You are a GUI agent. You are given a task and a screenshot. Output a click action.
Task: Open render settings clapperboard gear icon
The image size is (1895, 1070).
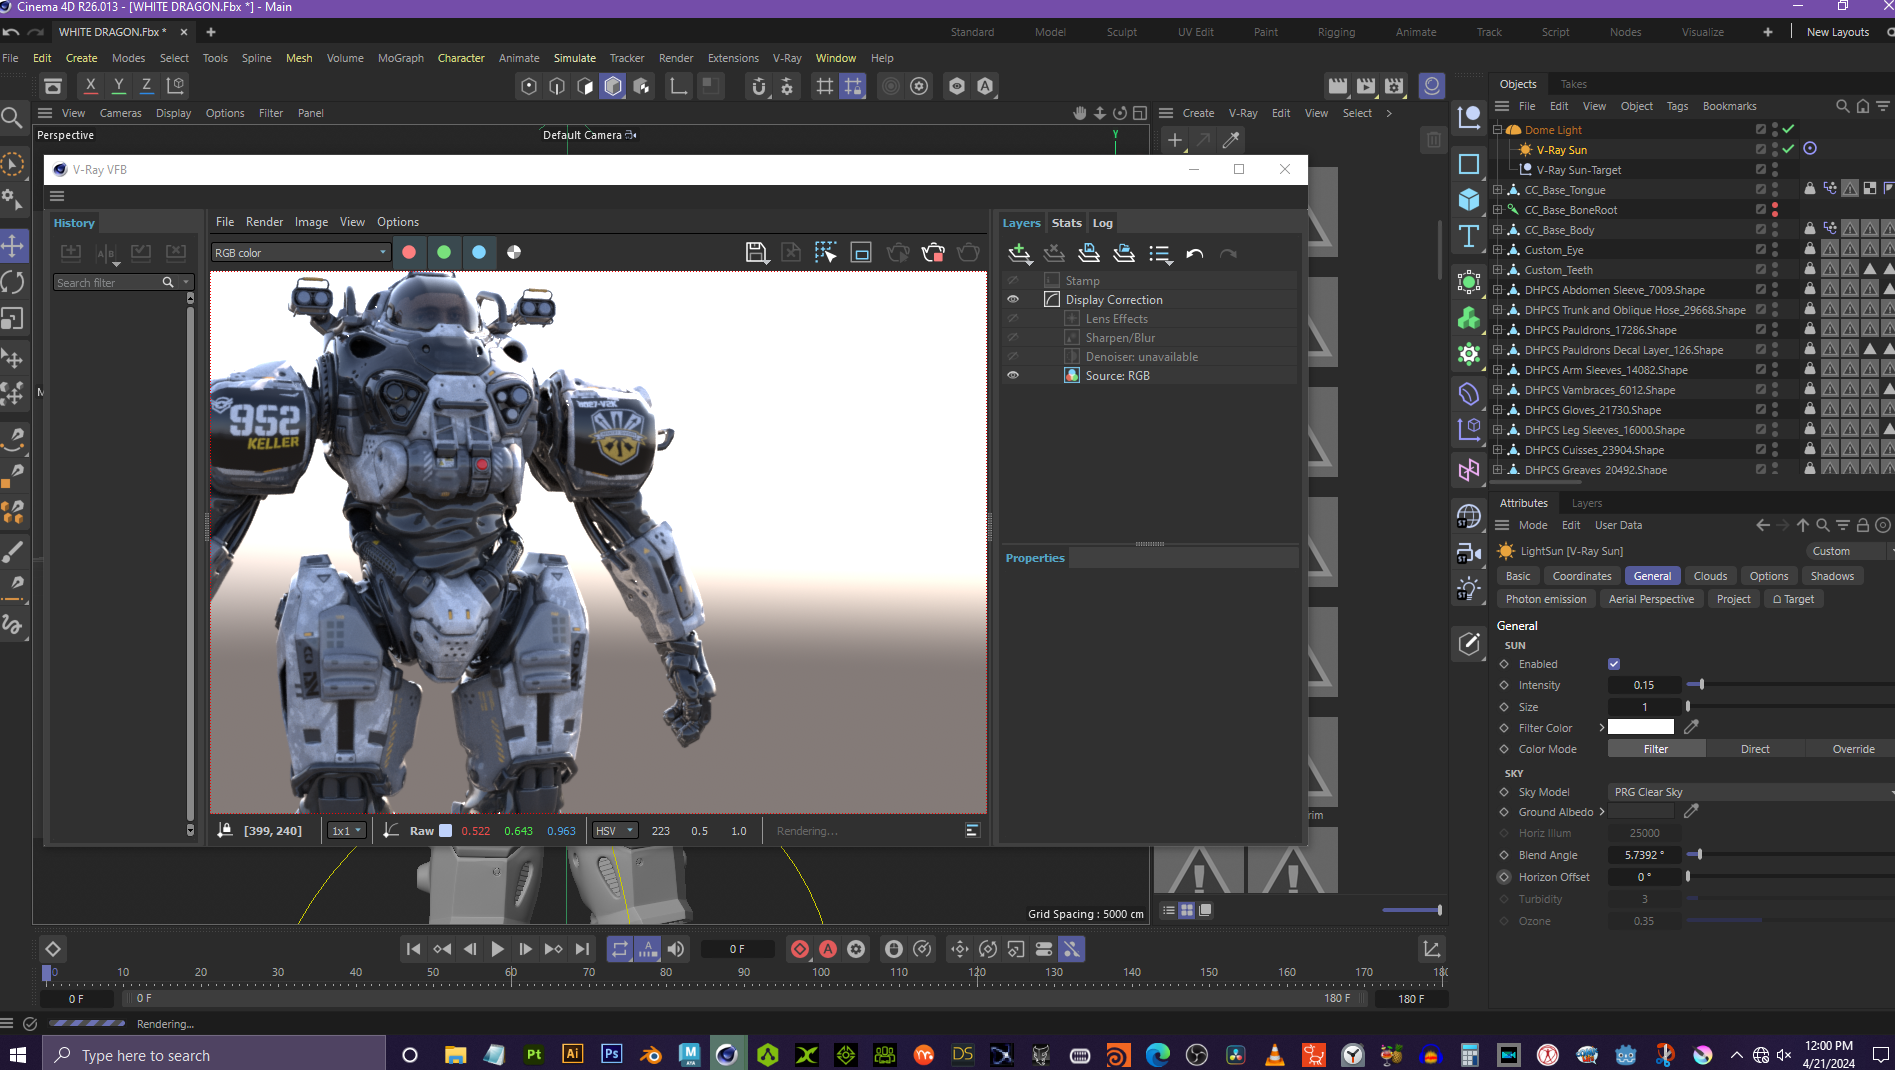click(x=1395, y=86)
